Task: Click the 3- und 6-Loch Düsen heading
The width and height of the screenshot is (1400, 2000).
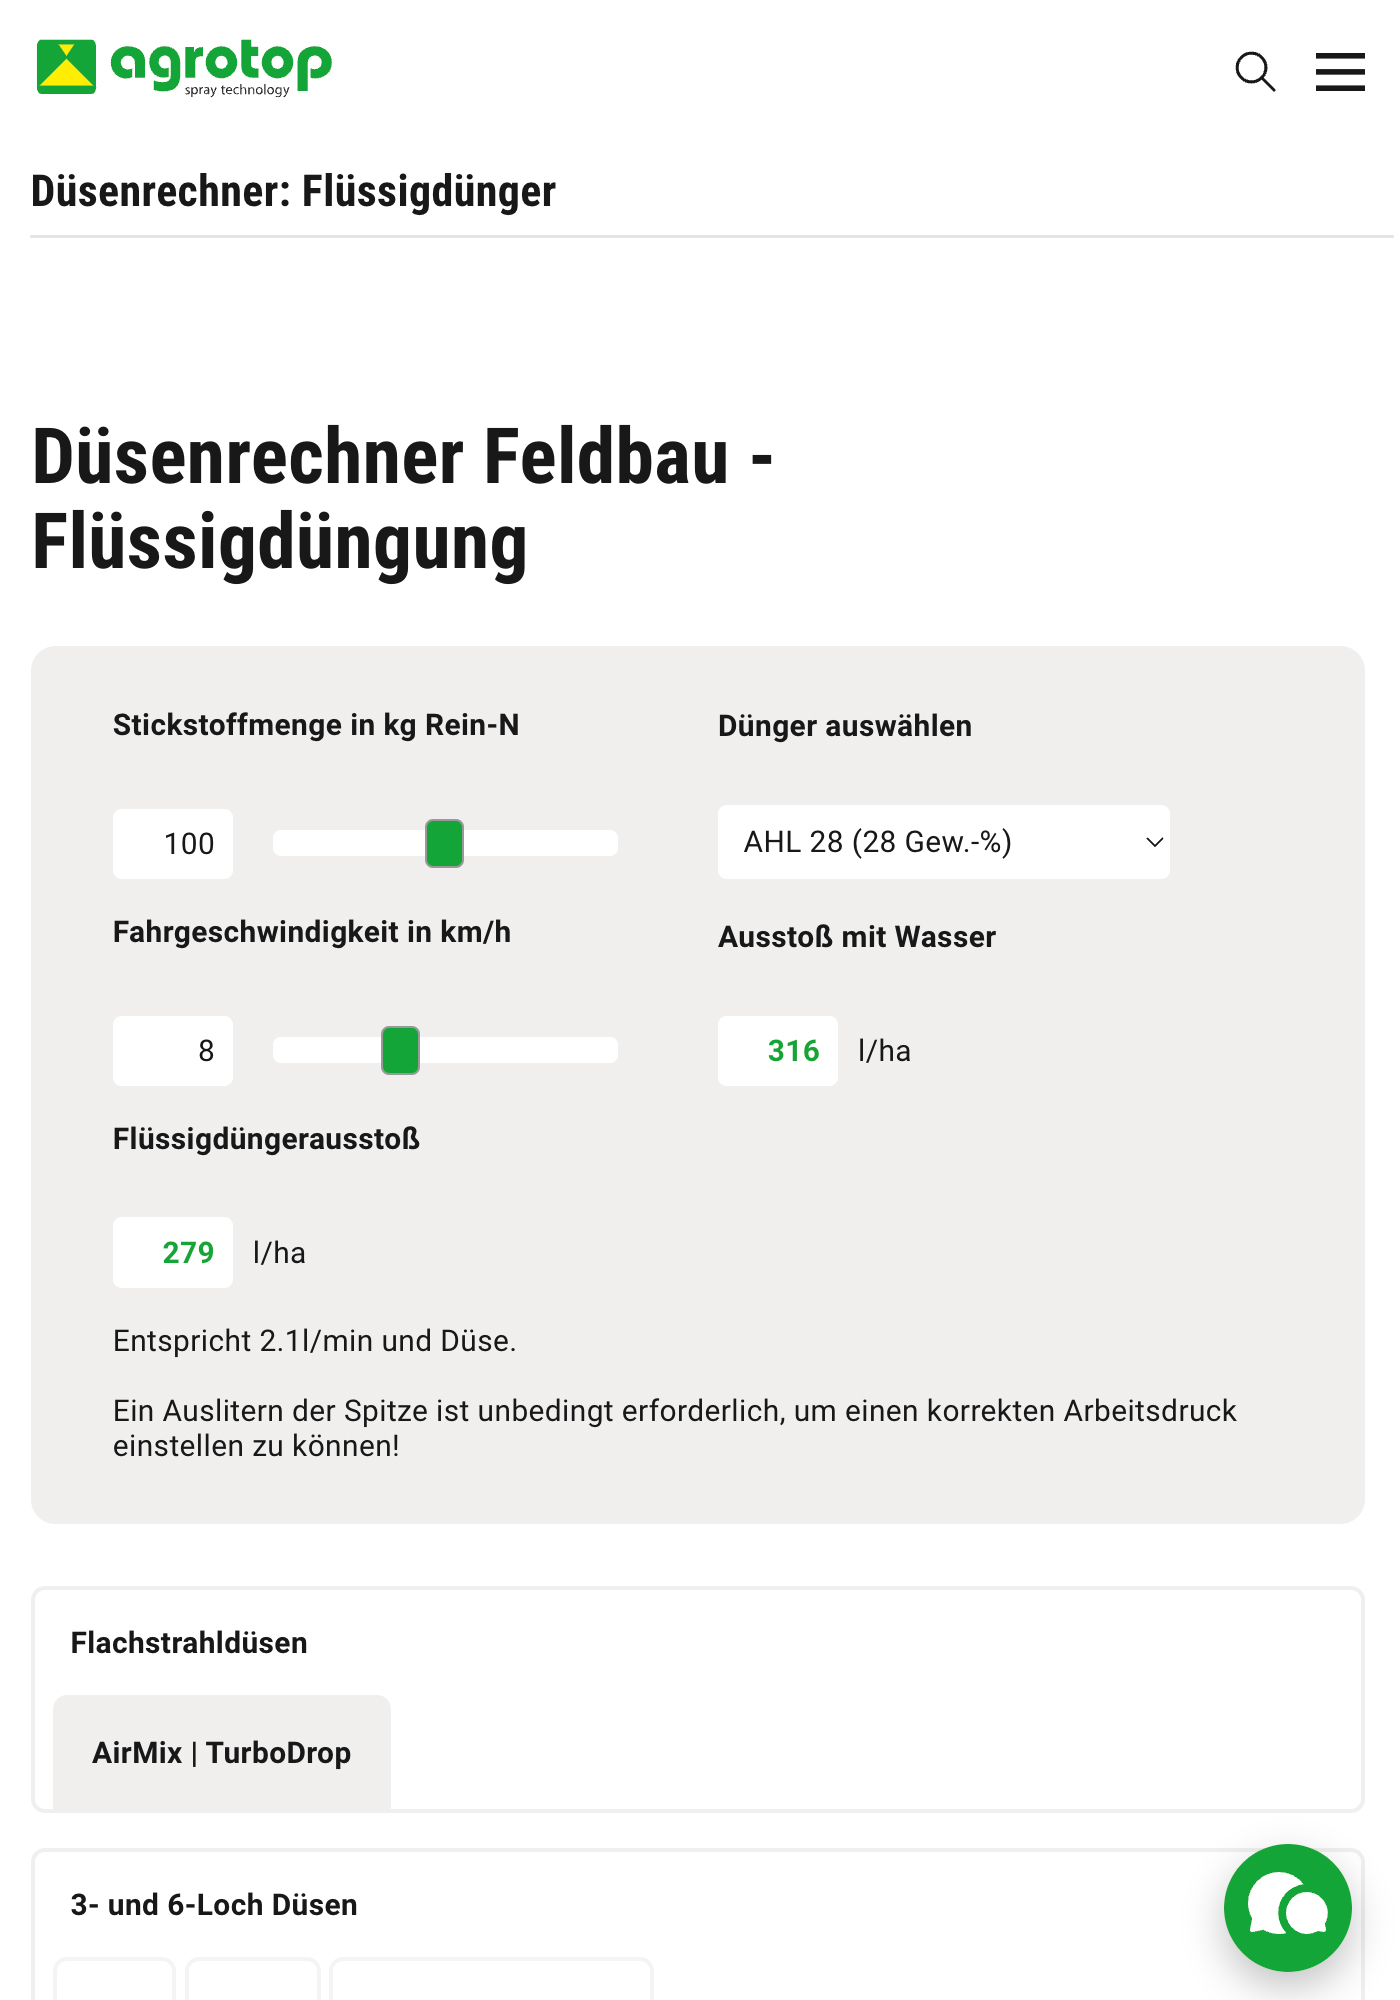Action: coord(214,1905)
